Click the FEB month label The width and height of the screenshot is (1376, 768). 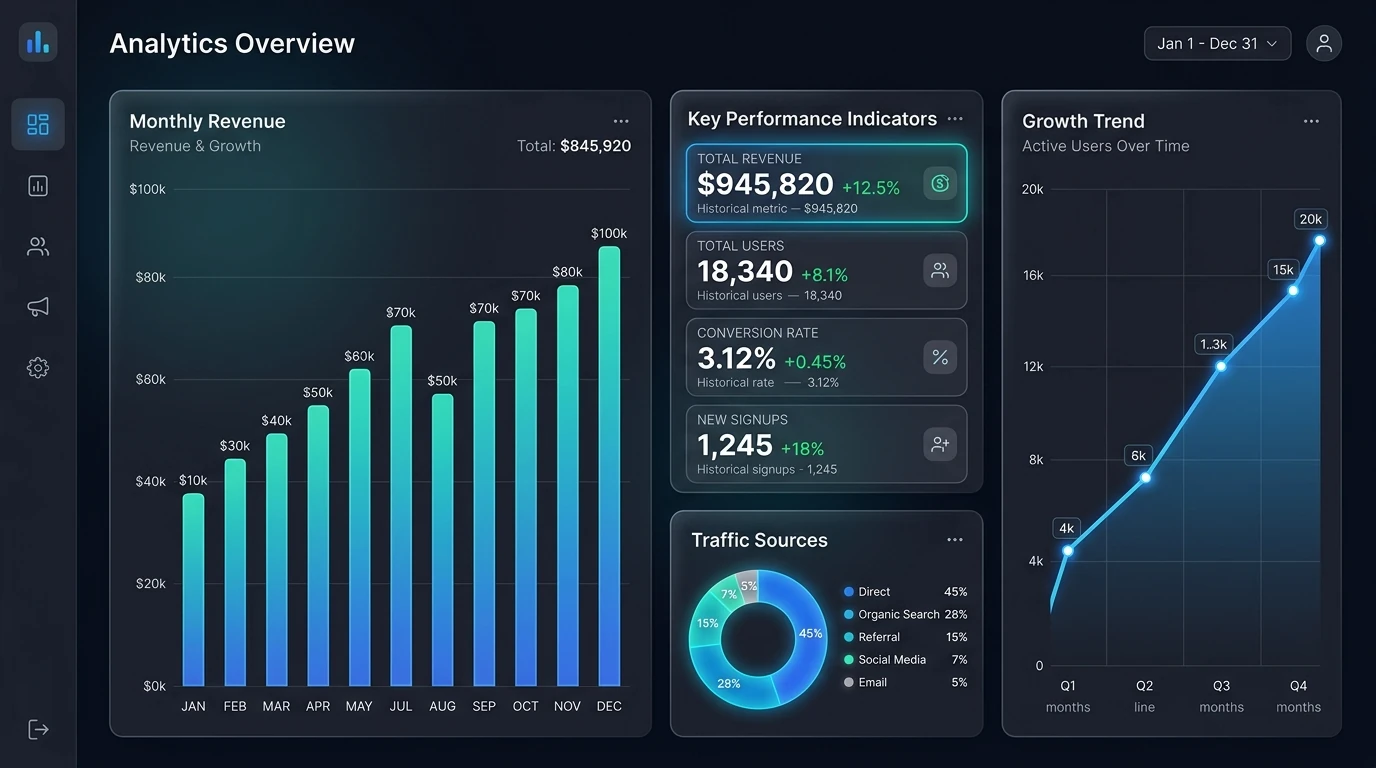(x=235, y=706)
